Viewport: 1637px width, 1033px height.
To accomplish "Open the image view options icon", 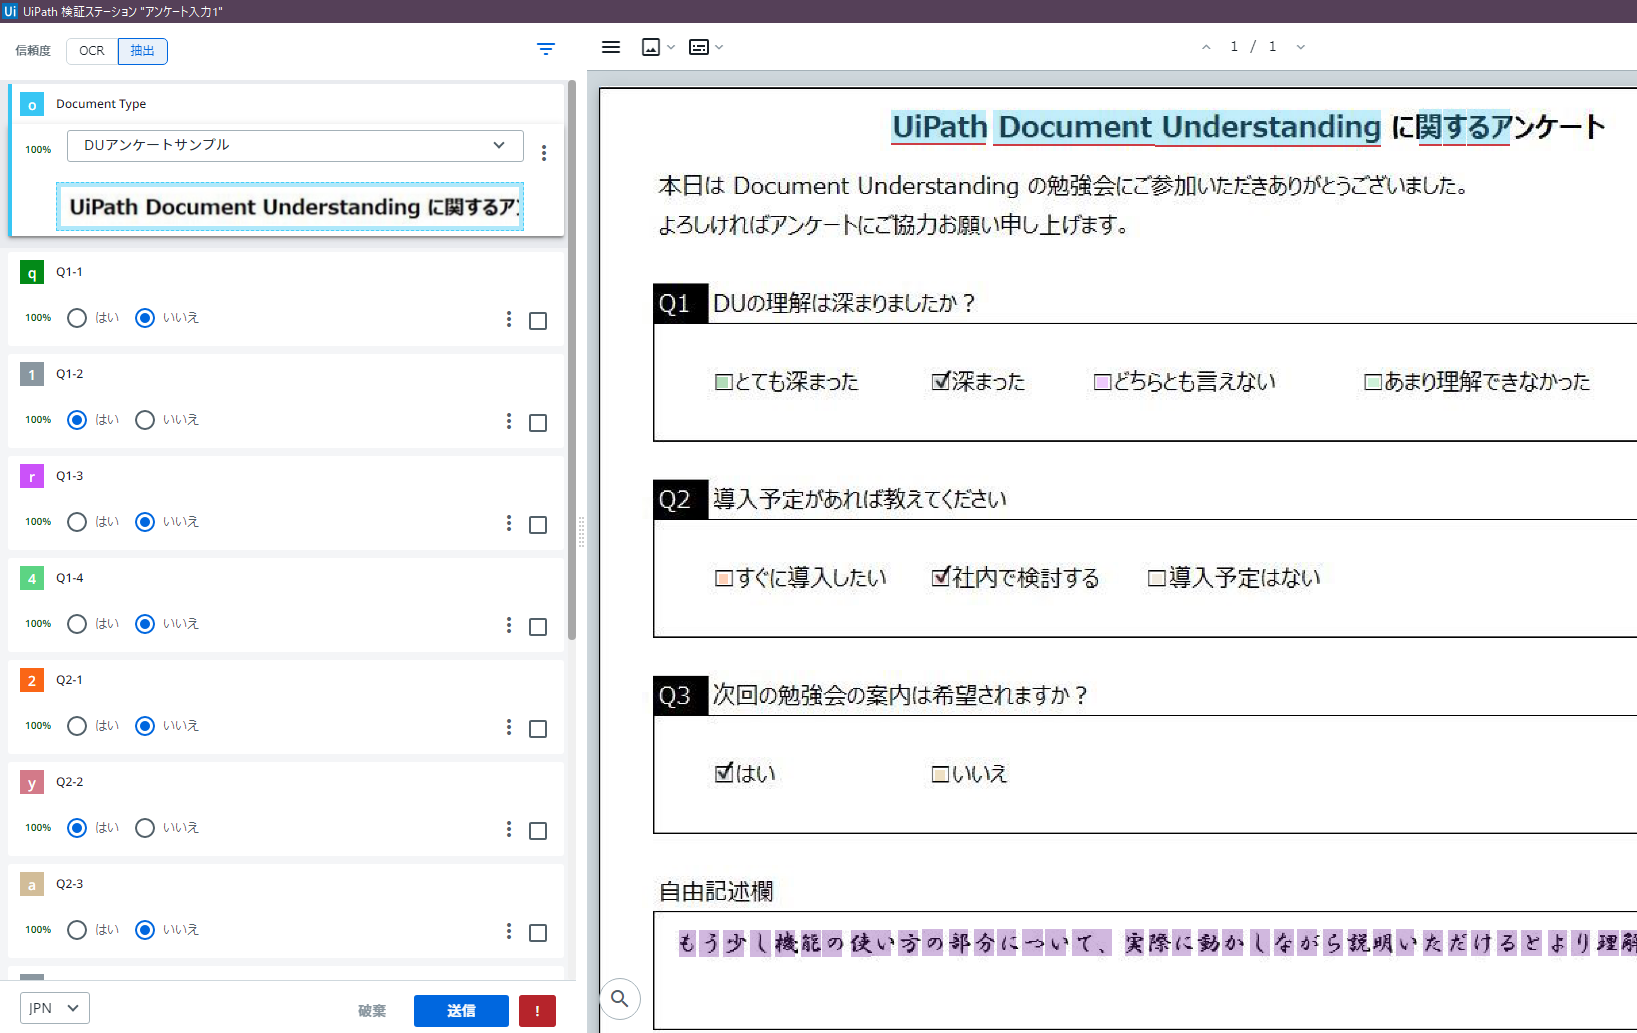I will coord(651,47).
